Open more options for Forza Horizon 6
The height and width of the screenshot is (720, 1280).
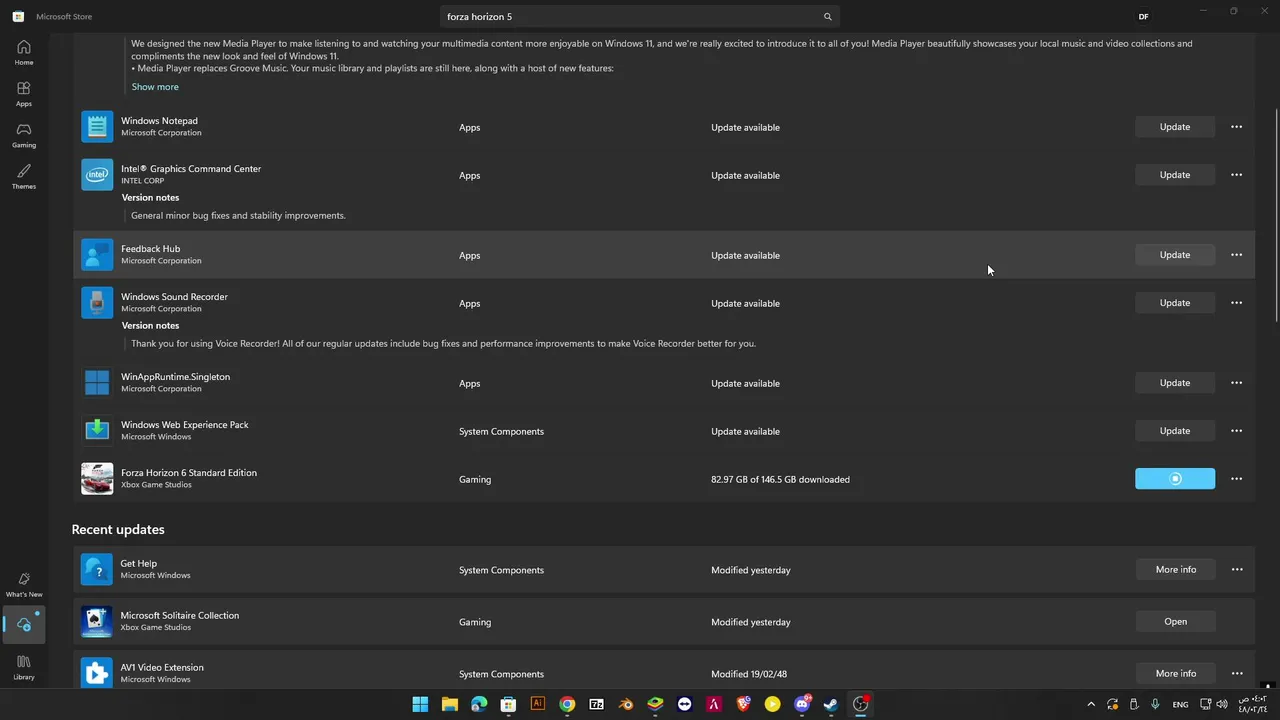click(x=1236, y=479)
